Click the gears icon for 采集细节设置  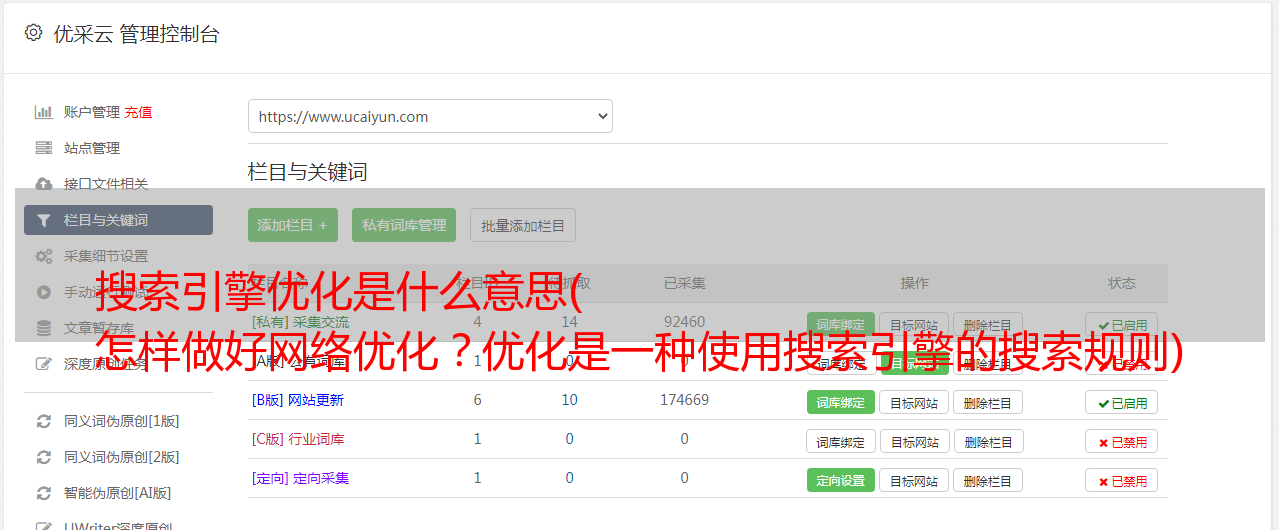tap(43, 256)
